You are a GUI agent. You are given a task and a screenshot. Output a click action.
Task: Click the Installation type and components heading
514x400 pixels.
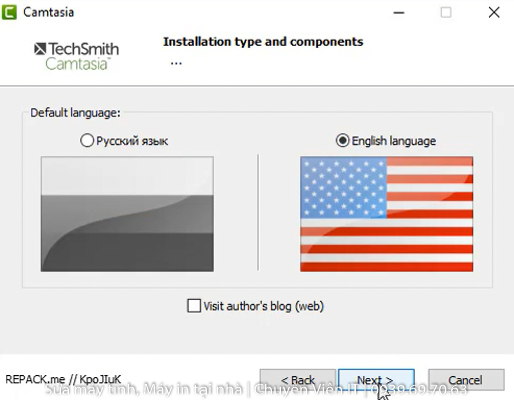point(263,42)
